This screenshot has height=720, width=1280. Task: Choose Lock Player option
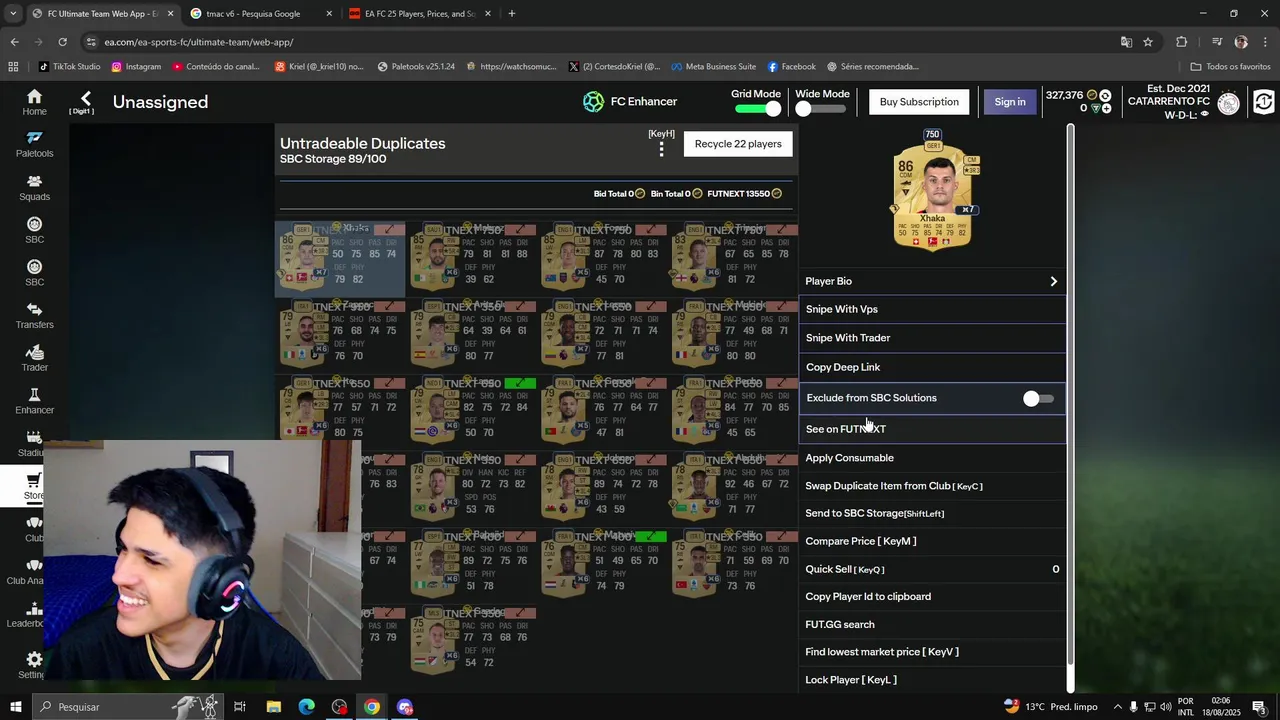pos(932,680)
